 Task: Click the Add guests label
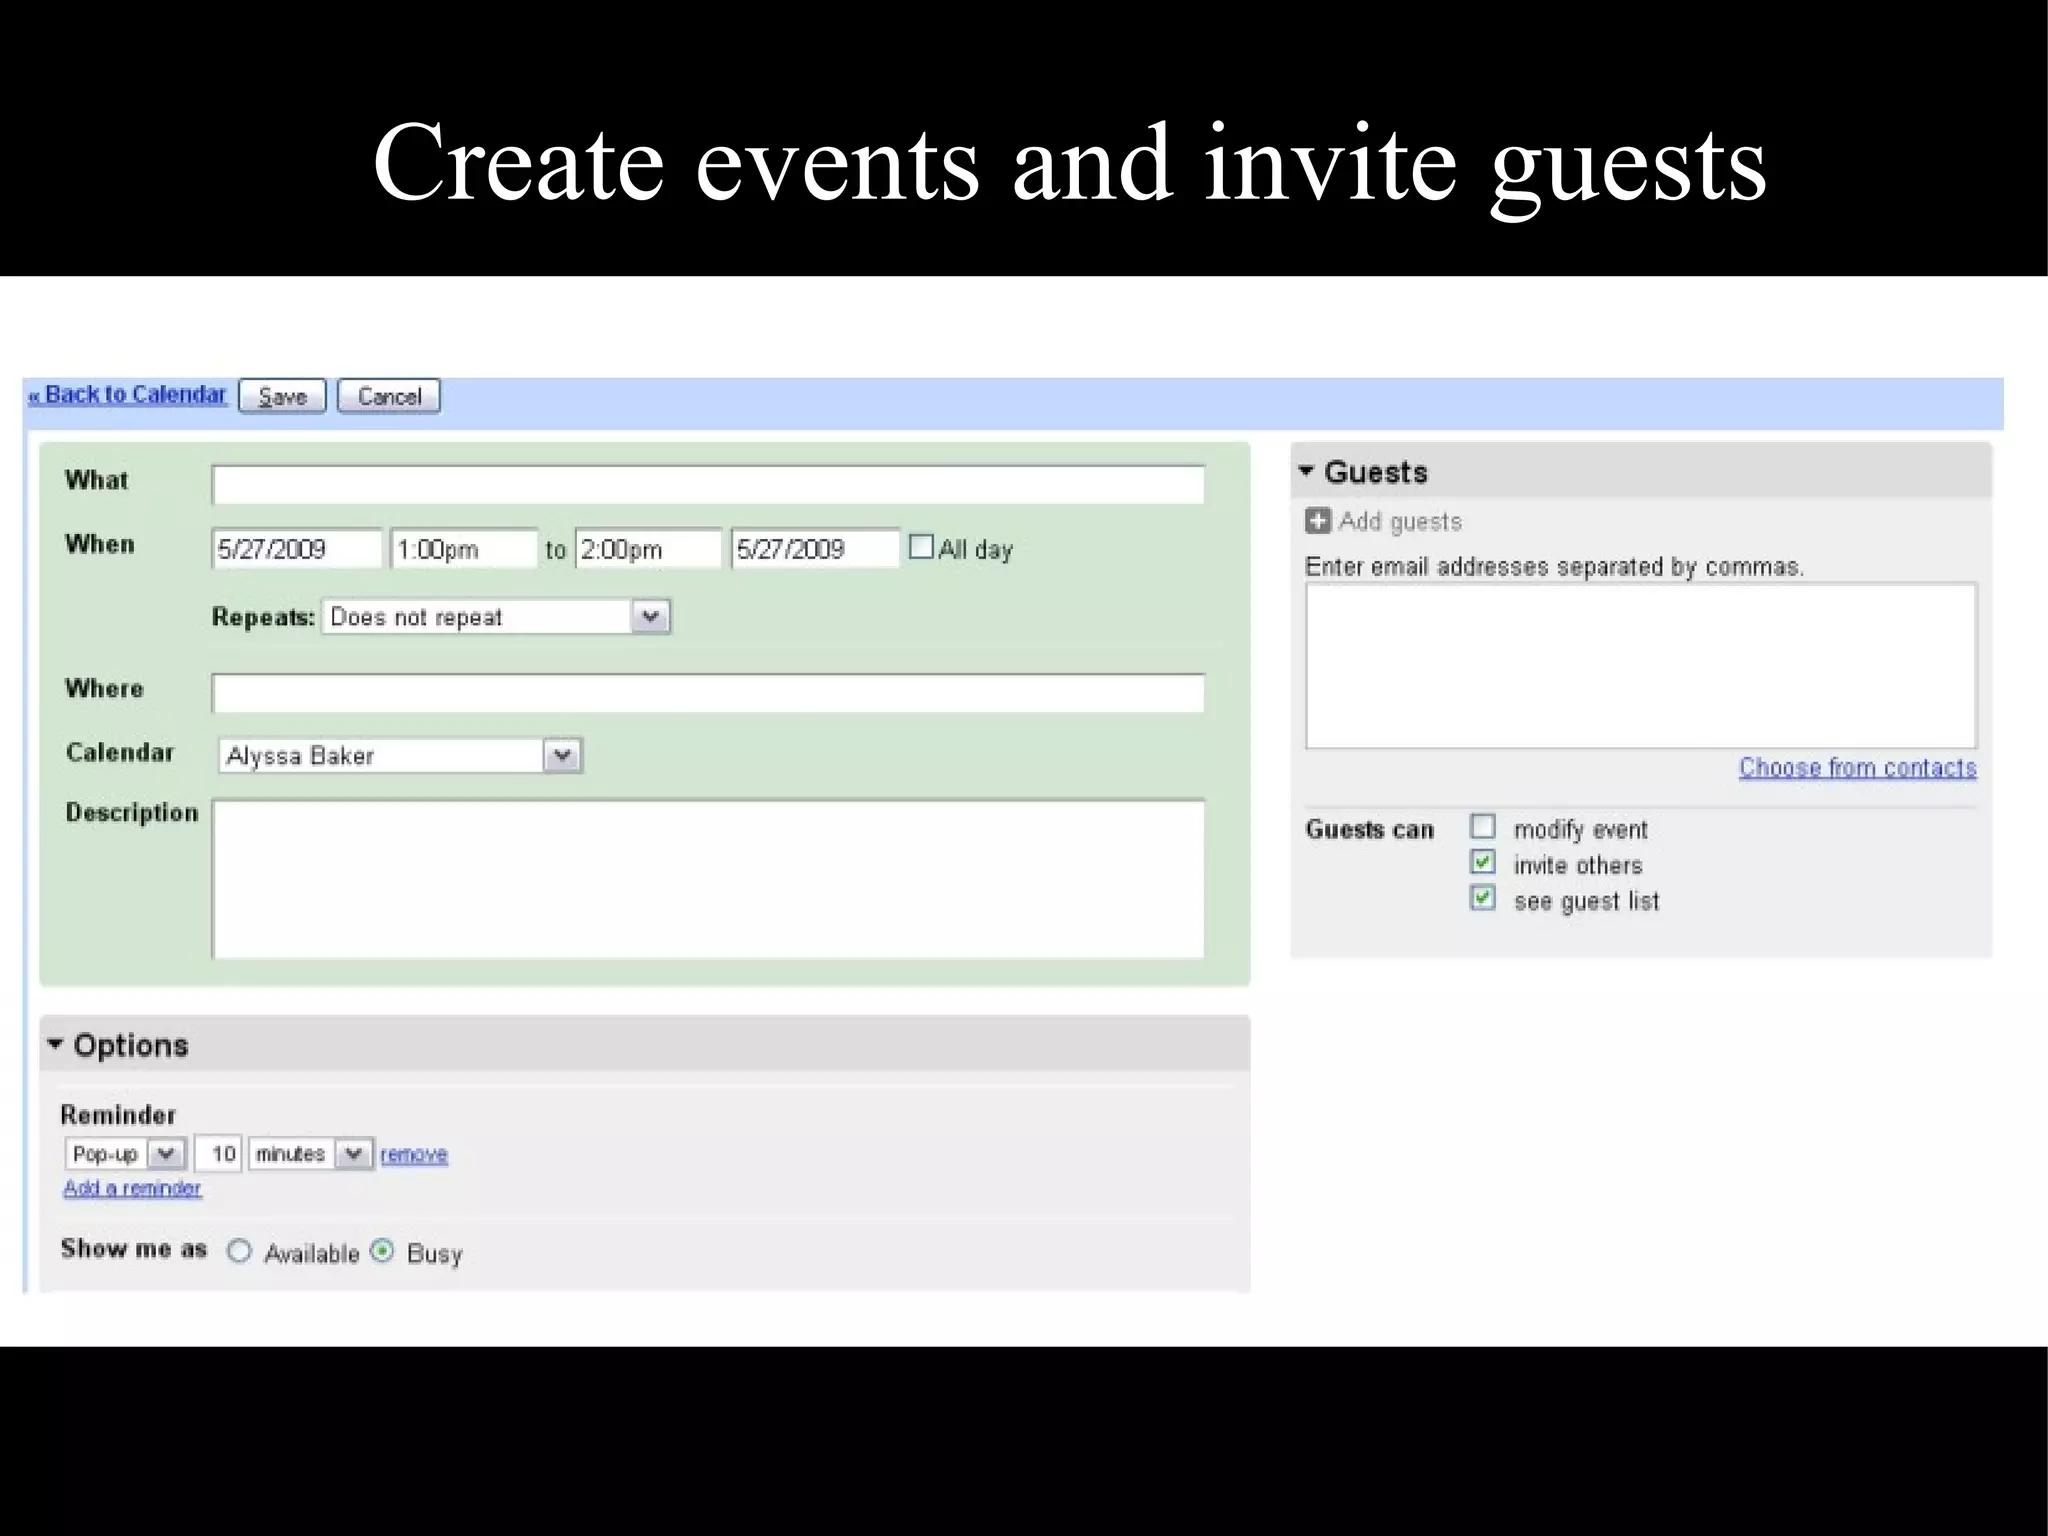tap(1400, 522)
